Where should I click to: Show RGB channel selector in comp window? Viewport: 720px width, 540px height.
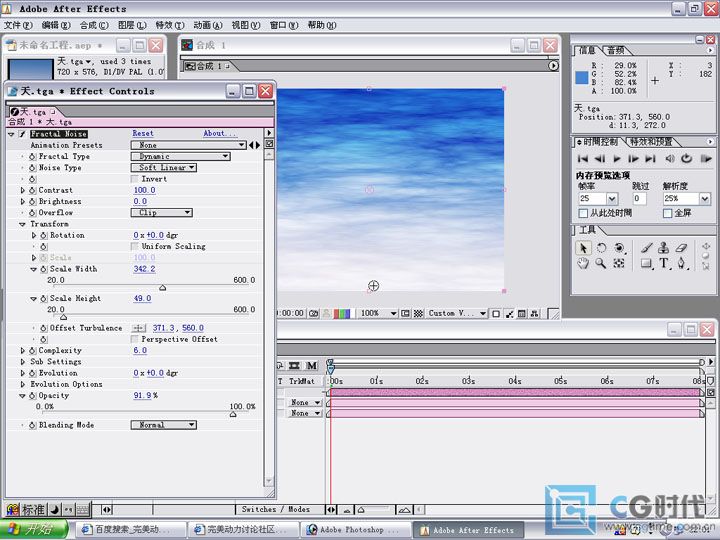click(342, 314)
